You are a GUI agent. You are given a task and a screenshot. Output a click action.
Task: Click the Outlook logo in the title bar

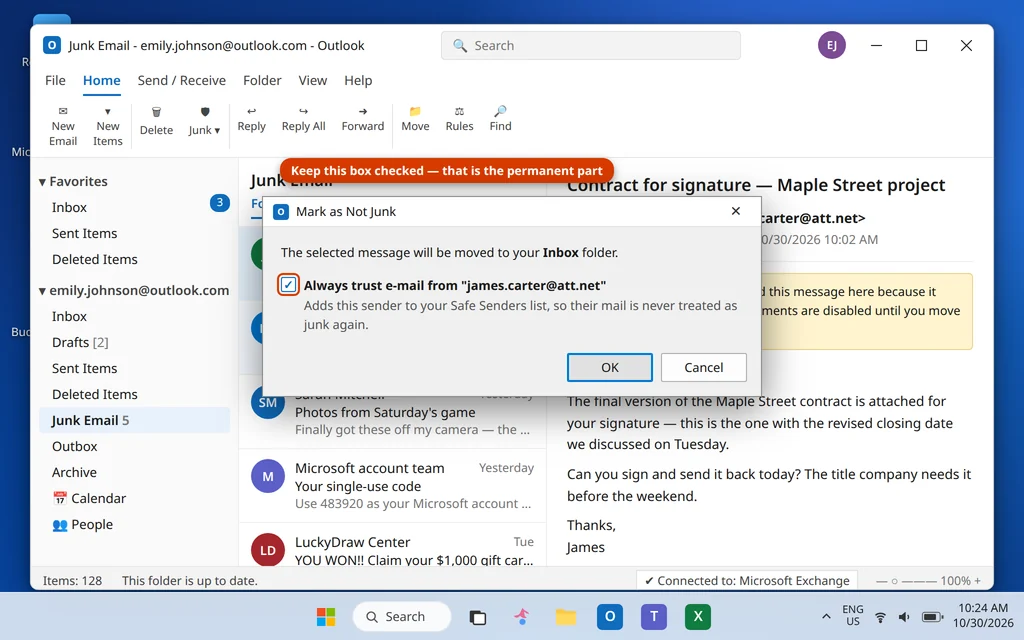52,45
